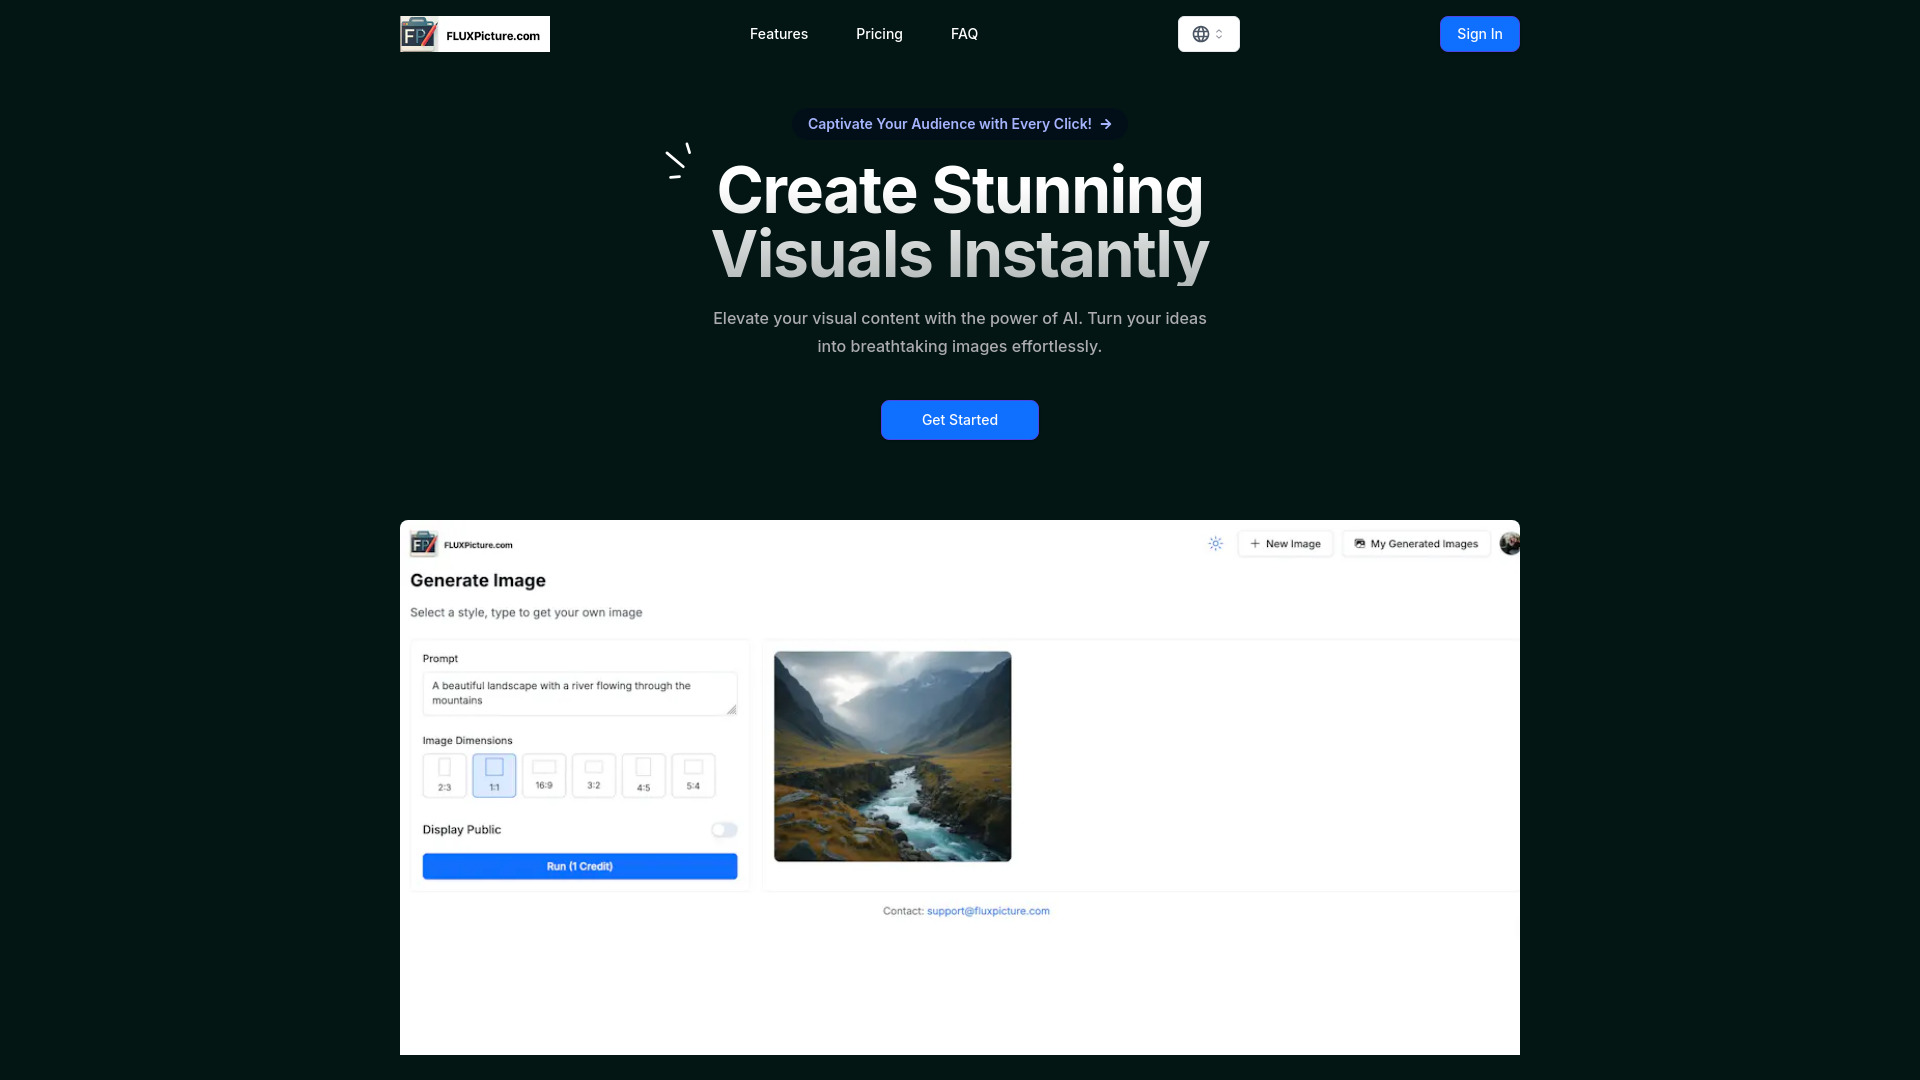Image resolution: width=1920 pixels, height=1080 pixels.
Task: Open the Features menu item
Action: tap(778, 33)
